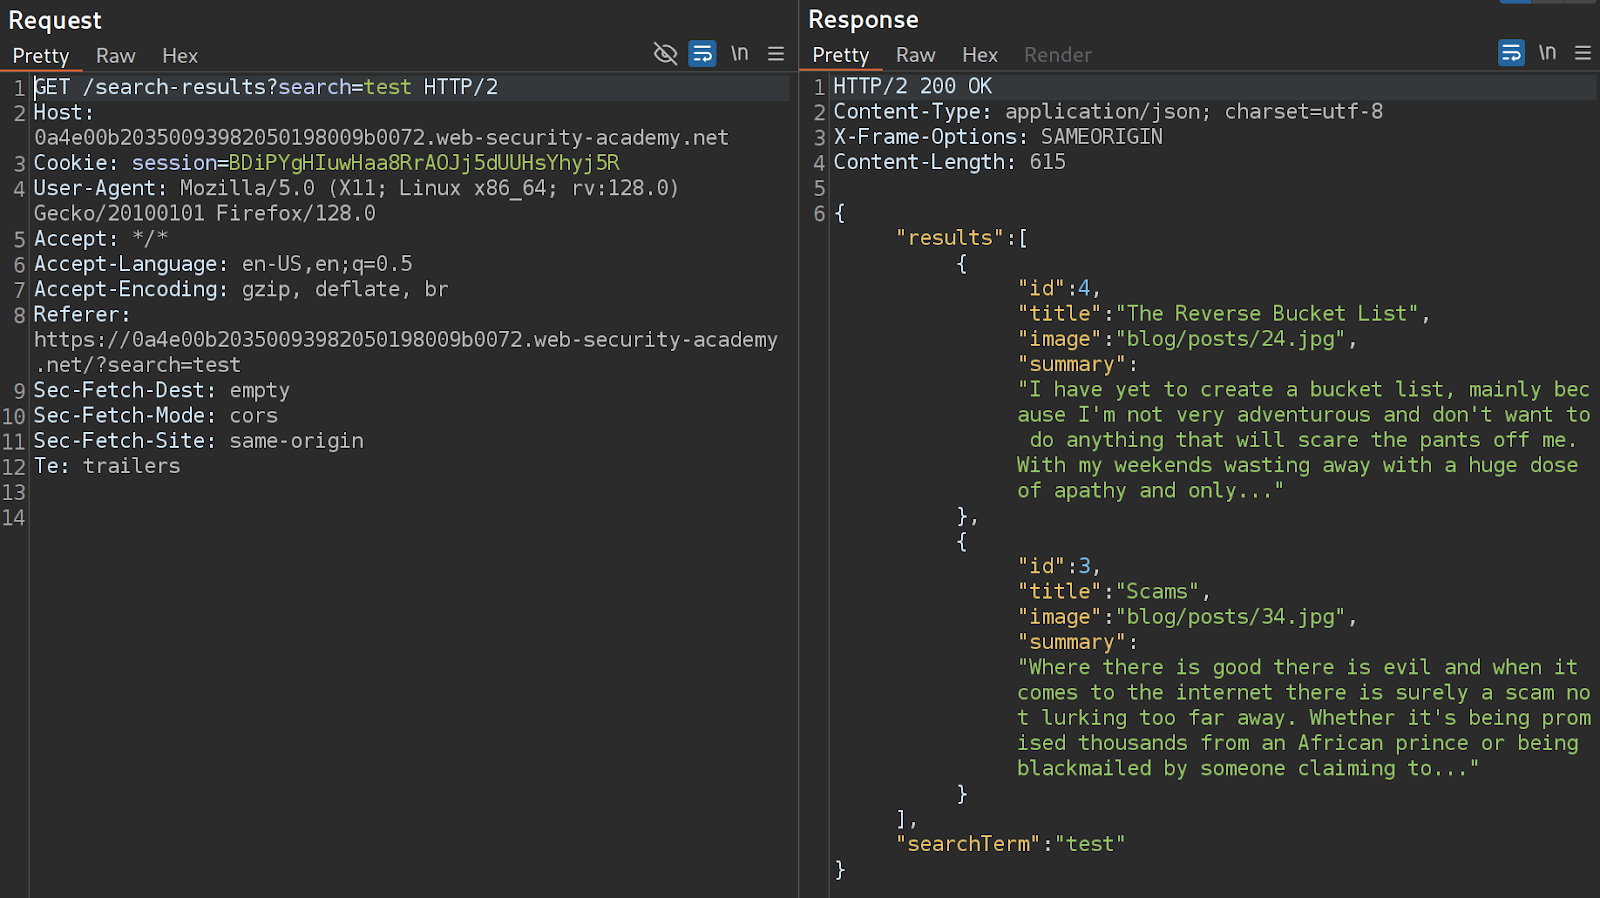The image size is (1600, 898).
Task: Show non-printable \n characters in Response
Action: tap(1547, 53)
